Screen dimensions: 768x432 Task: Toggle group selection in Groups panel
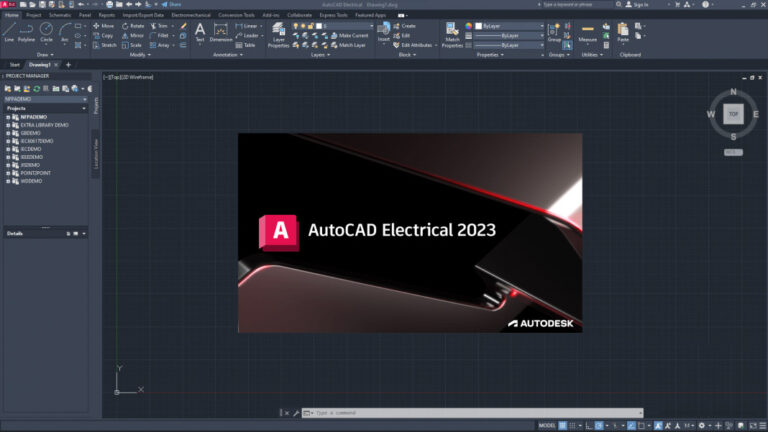click(567, 45)
